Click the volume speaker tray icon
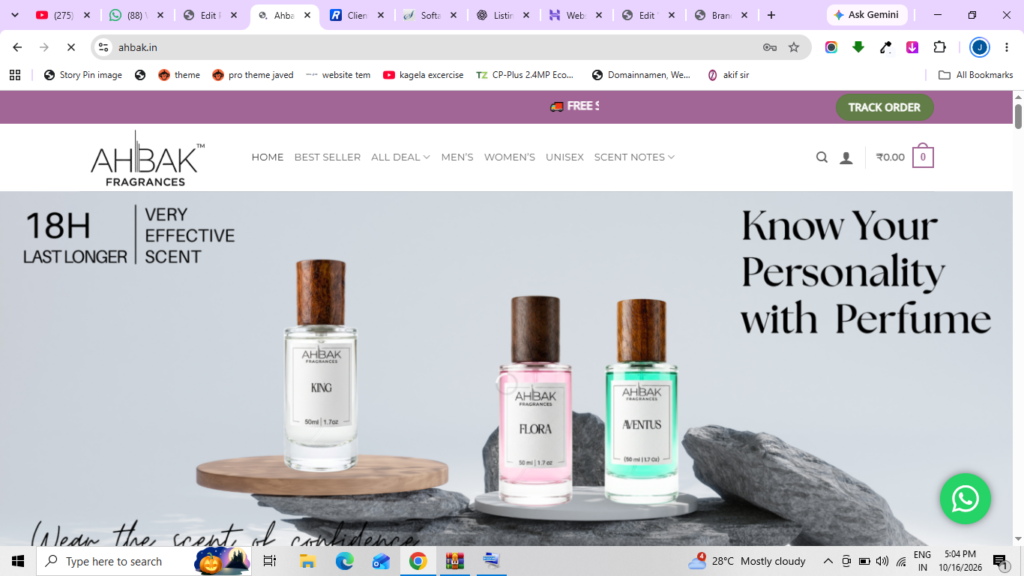Image resolution: width=1024 pixels, height=576 pixels. coord(882,561)
